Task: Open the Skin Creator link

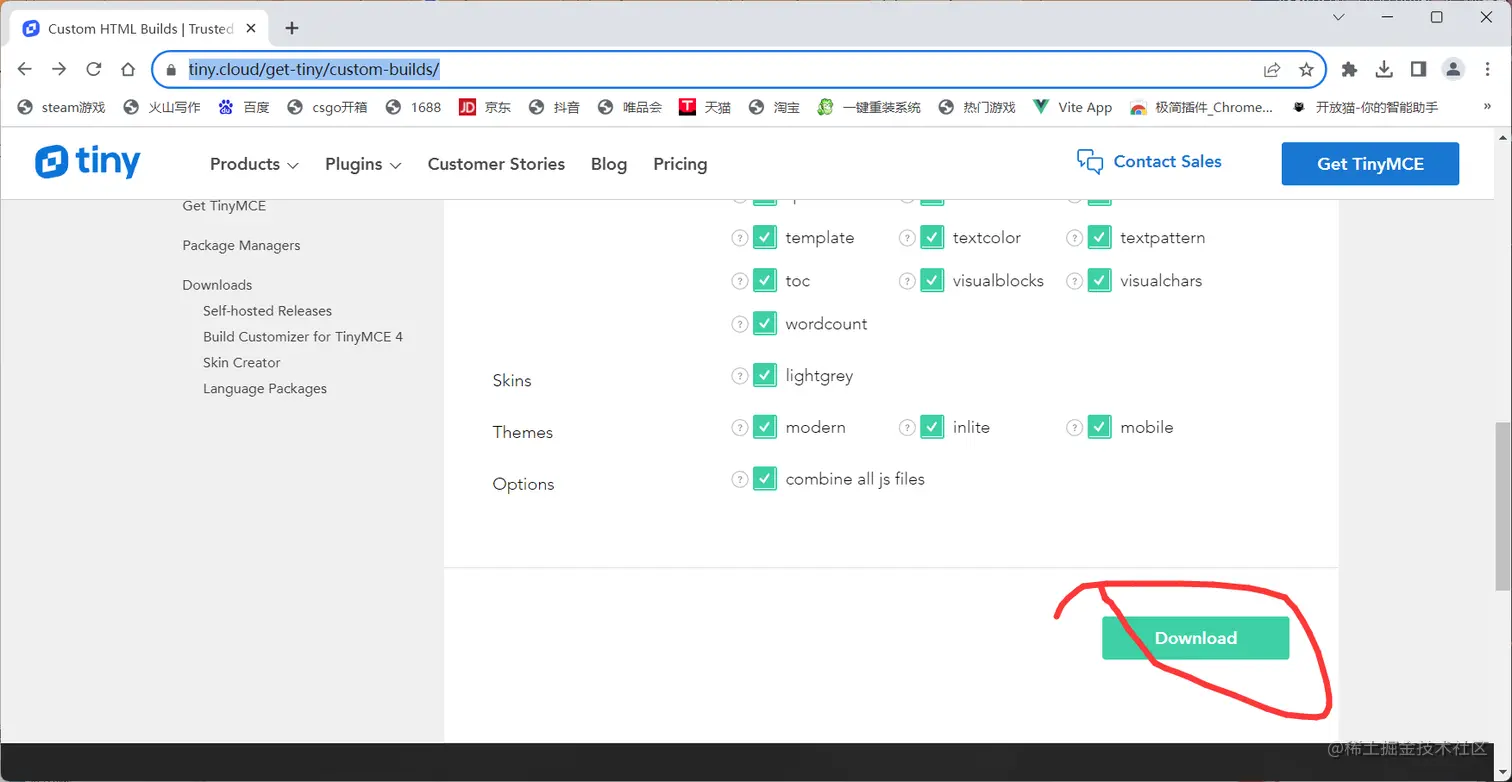Action: tap(241, 363)
